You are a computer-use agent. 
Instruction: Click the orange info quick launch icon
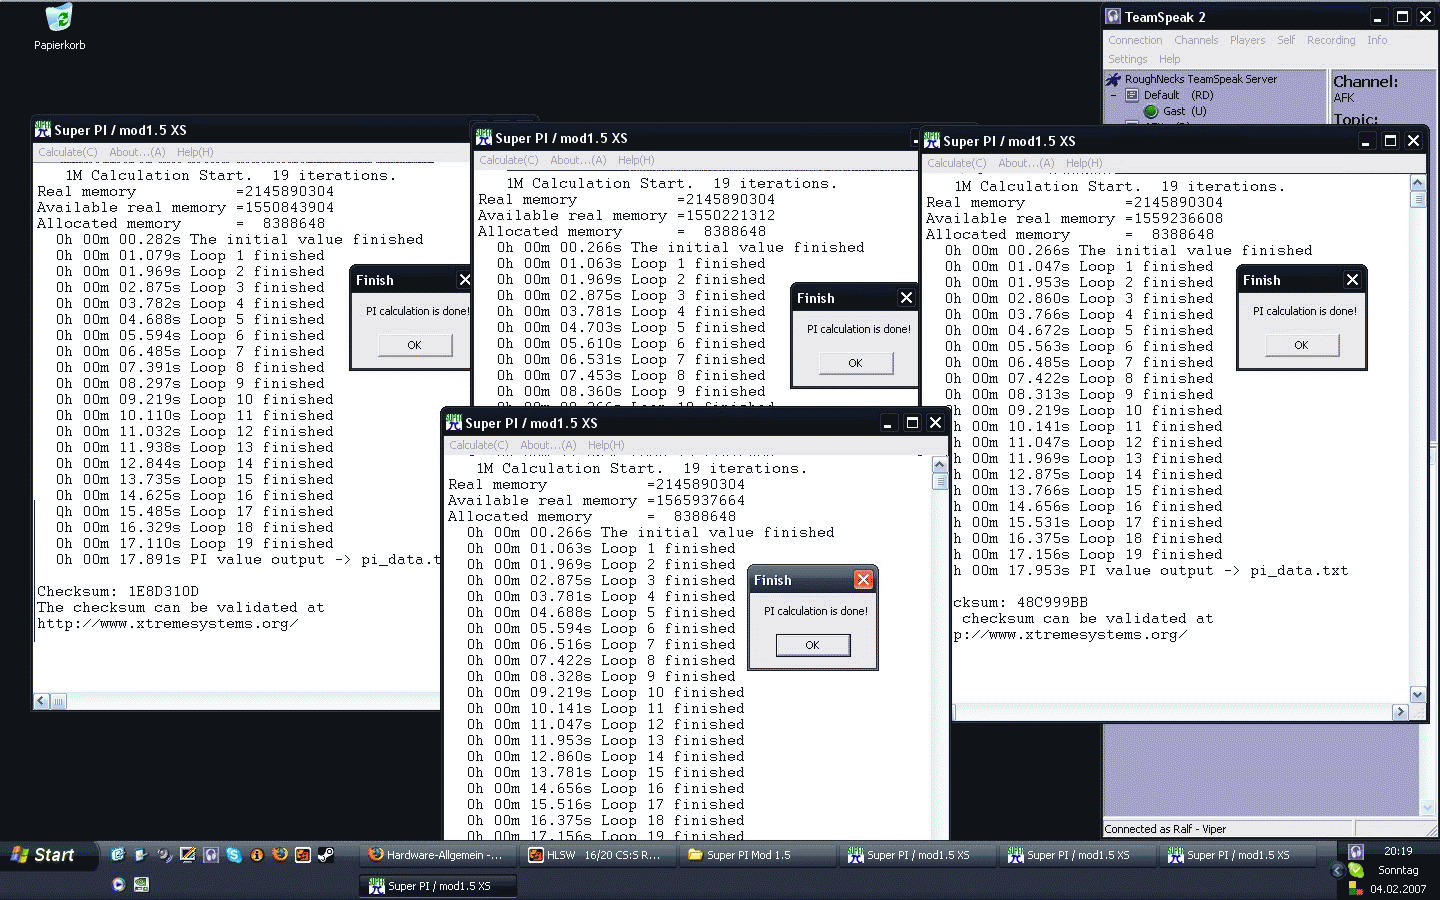(x=257, y=855)
